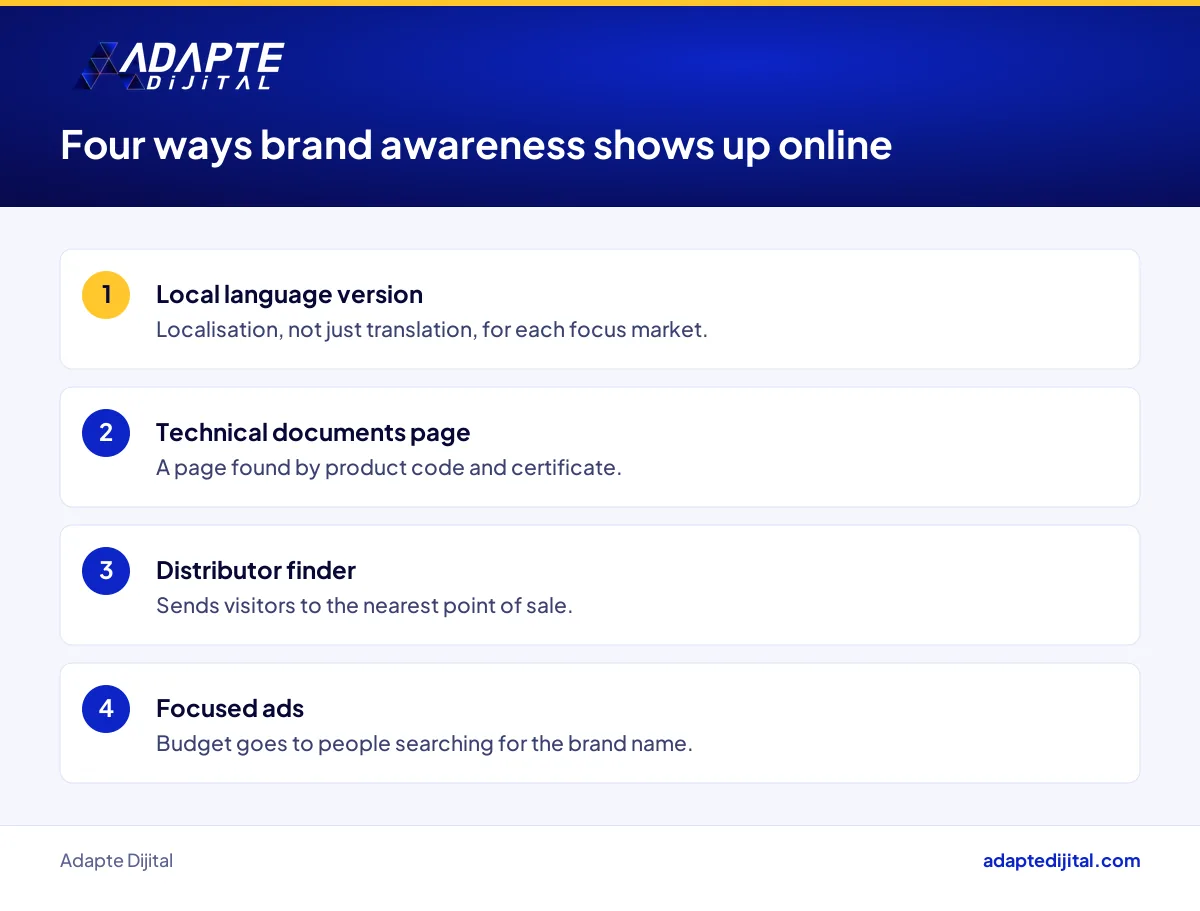1200x911 pixels.
Task: Select the 'Focused ads' title
Action: click(x=230, y=709)
